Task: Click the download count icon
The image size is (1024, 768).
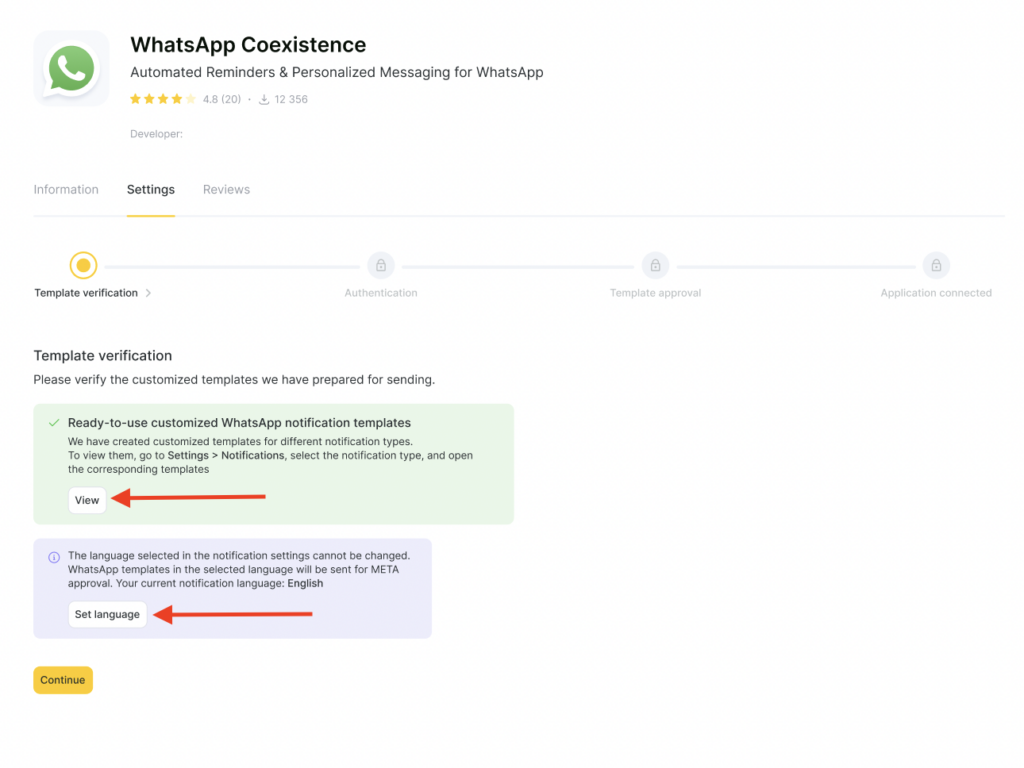Action: tap(264, 99)
